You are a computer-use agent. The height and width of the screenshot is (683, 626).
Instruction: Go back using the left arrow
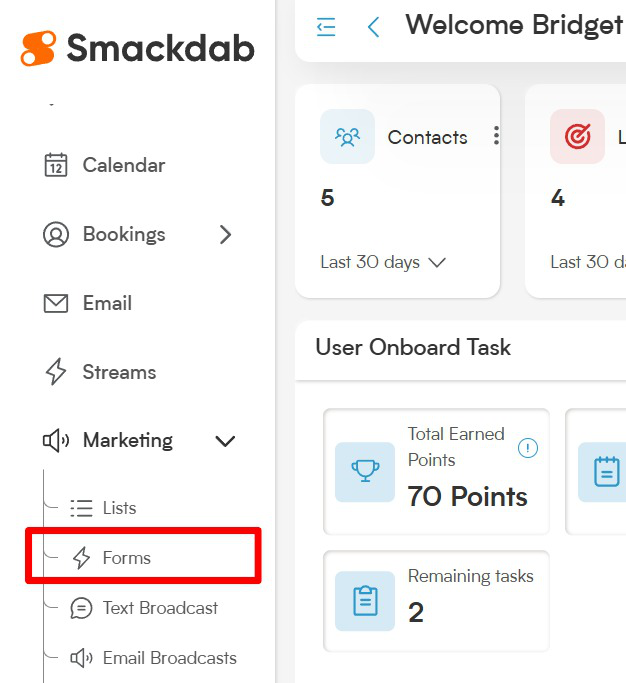[x=373, y=27]
